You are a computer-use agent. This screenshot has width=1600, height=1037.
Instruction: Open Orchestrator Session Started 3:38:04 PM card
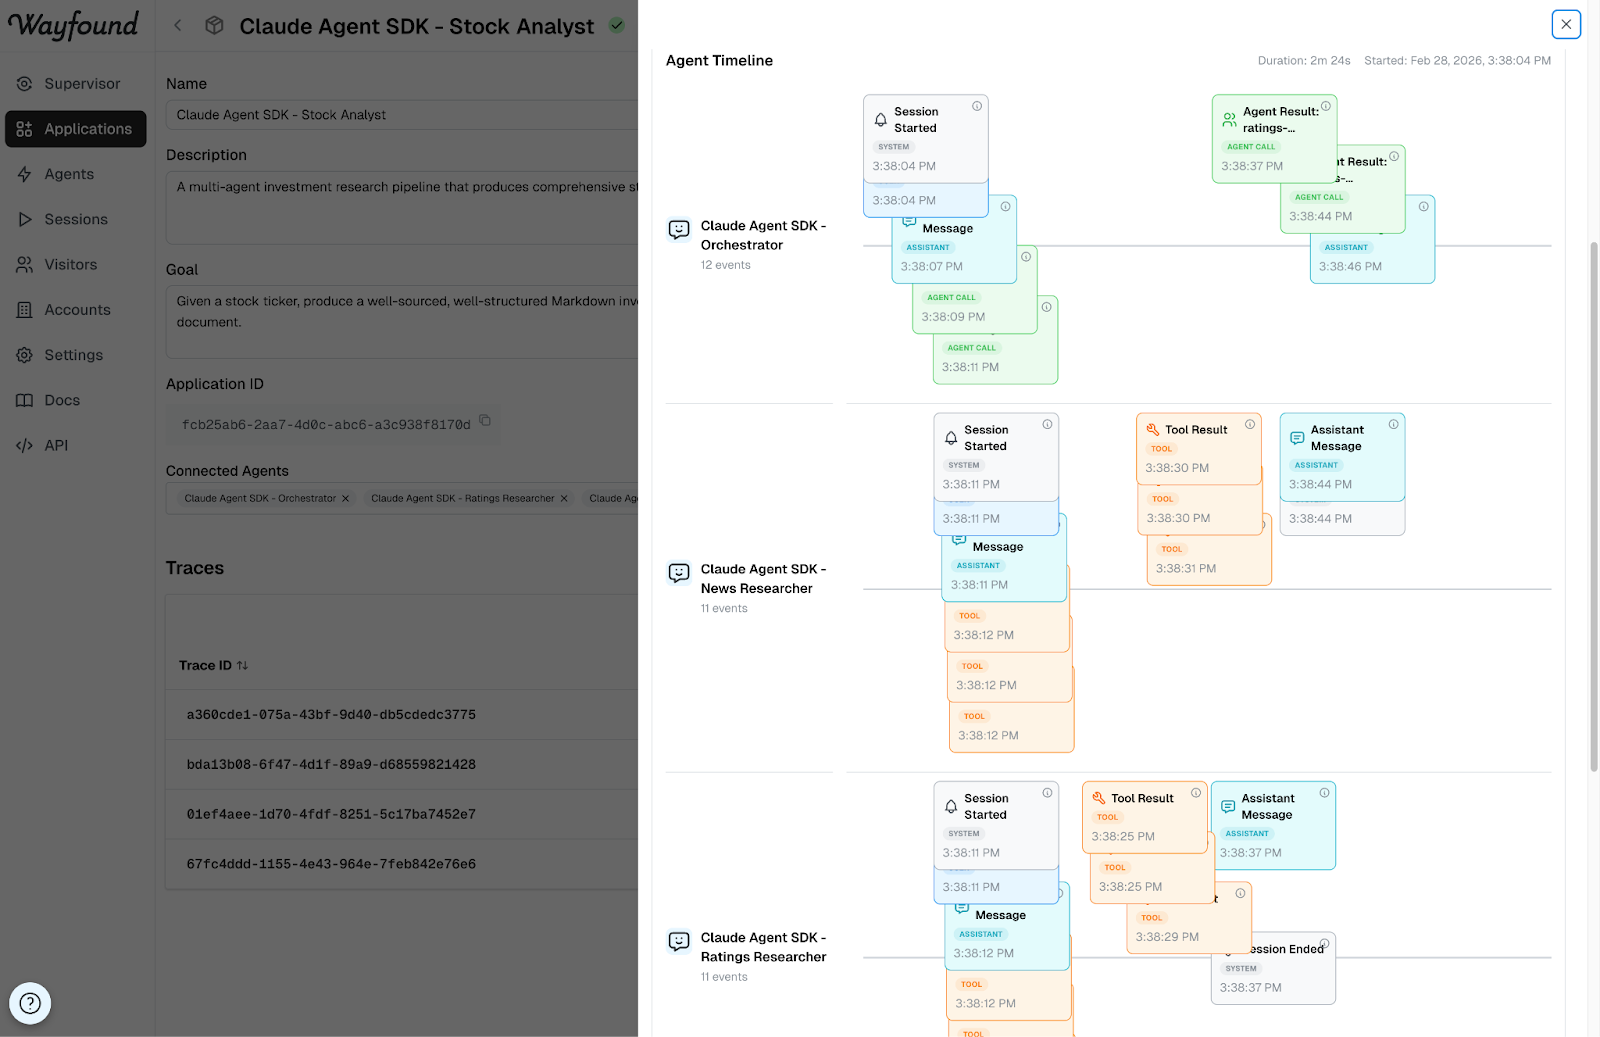925,139
